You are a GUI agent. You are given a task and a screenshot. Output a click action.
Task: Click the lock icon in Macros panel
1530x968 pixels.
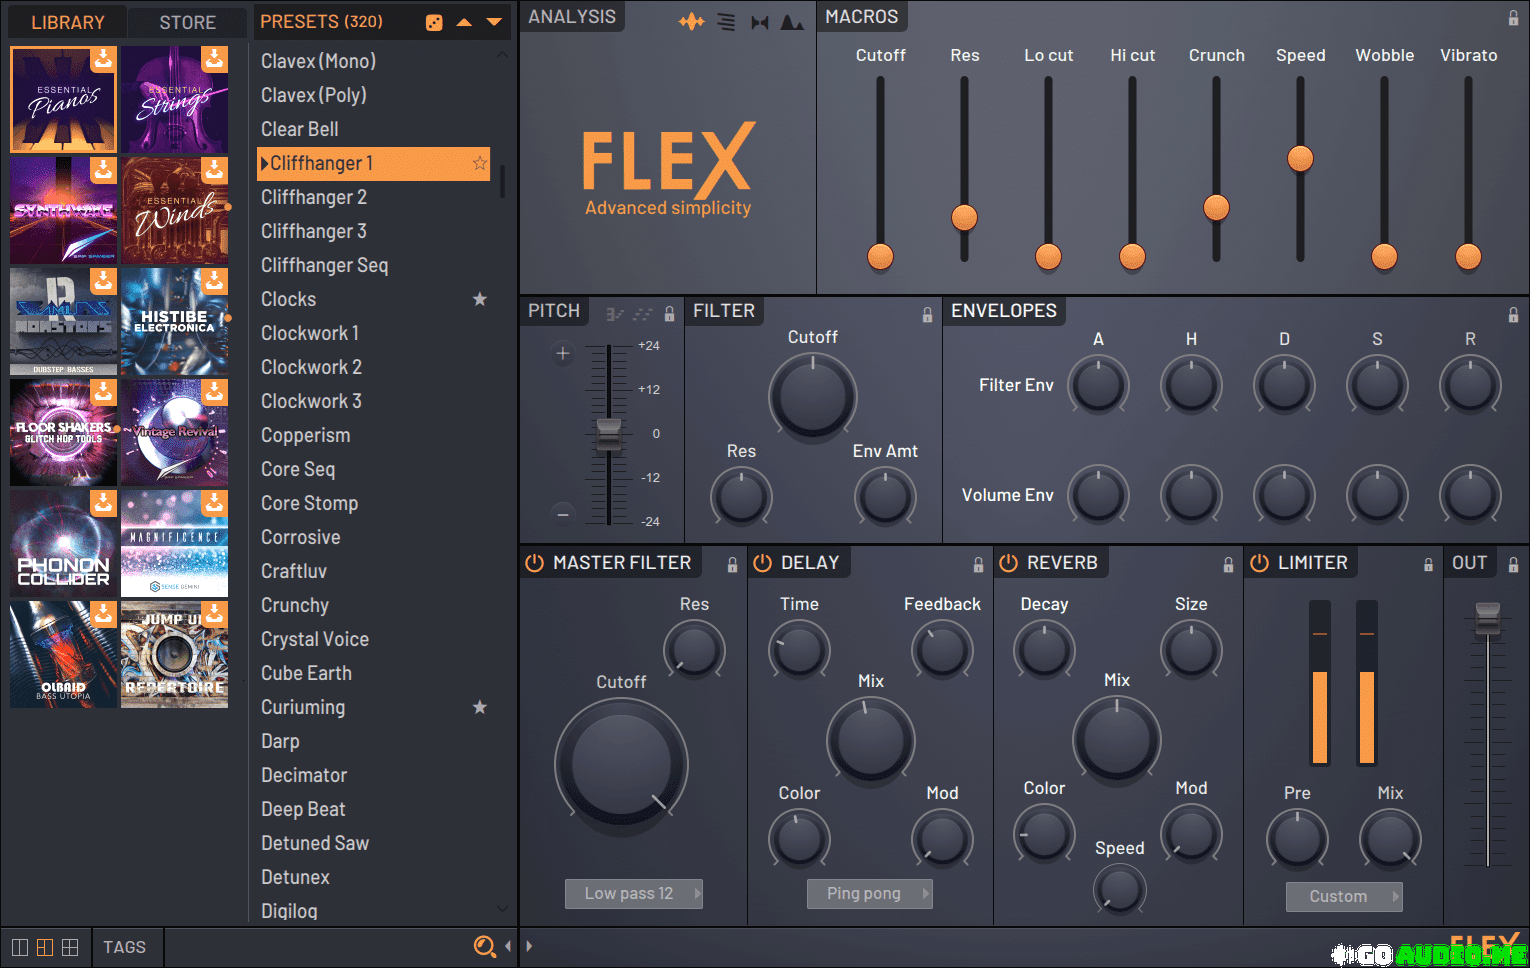1513,18
